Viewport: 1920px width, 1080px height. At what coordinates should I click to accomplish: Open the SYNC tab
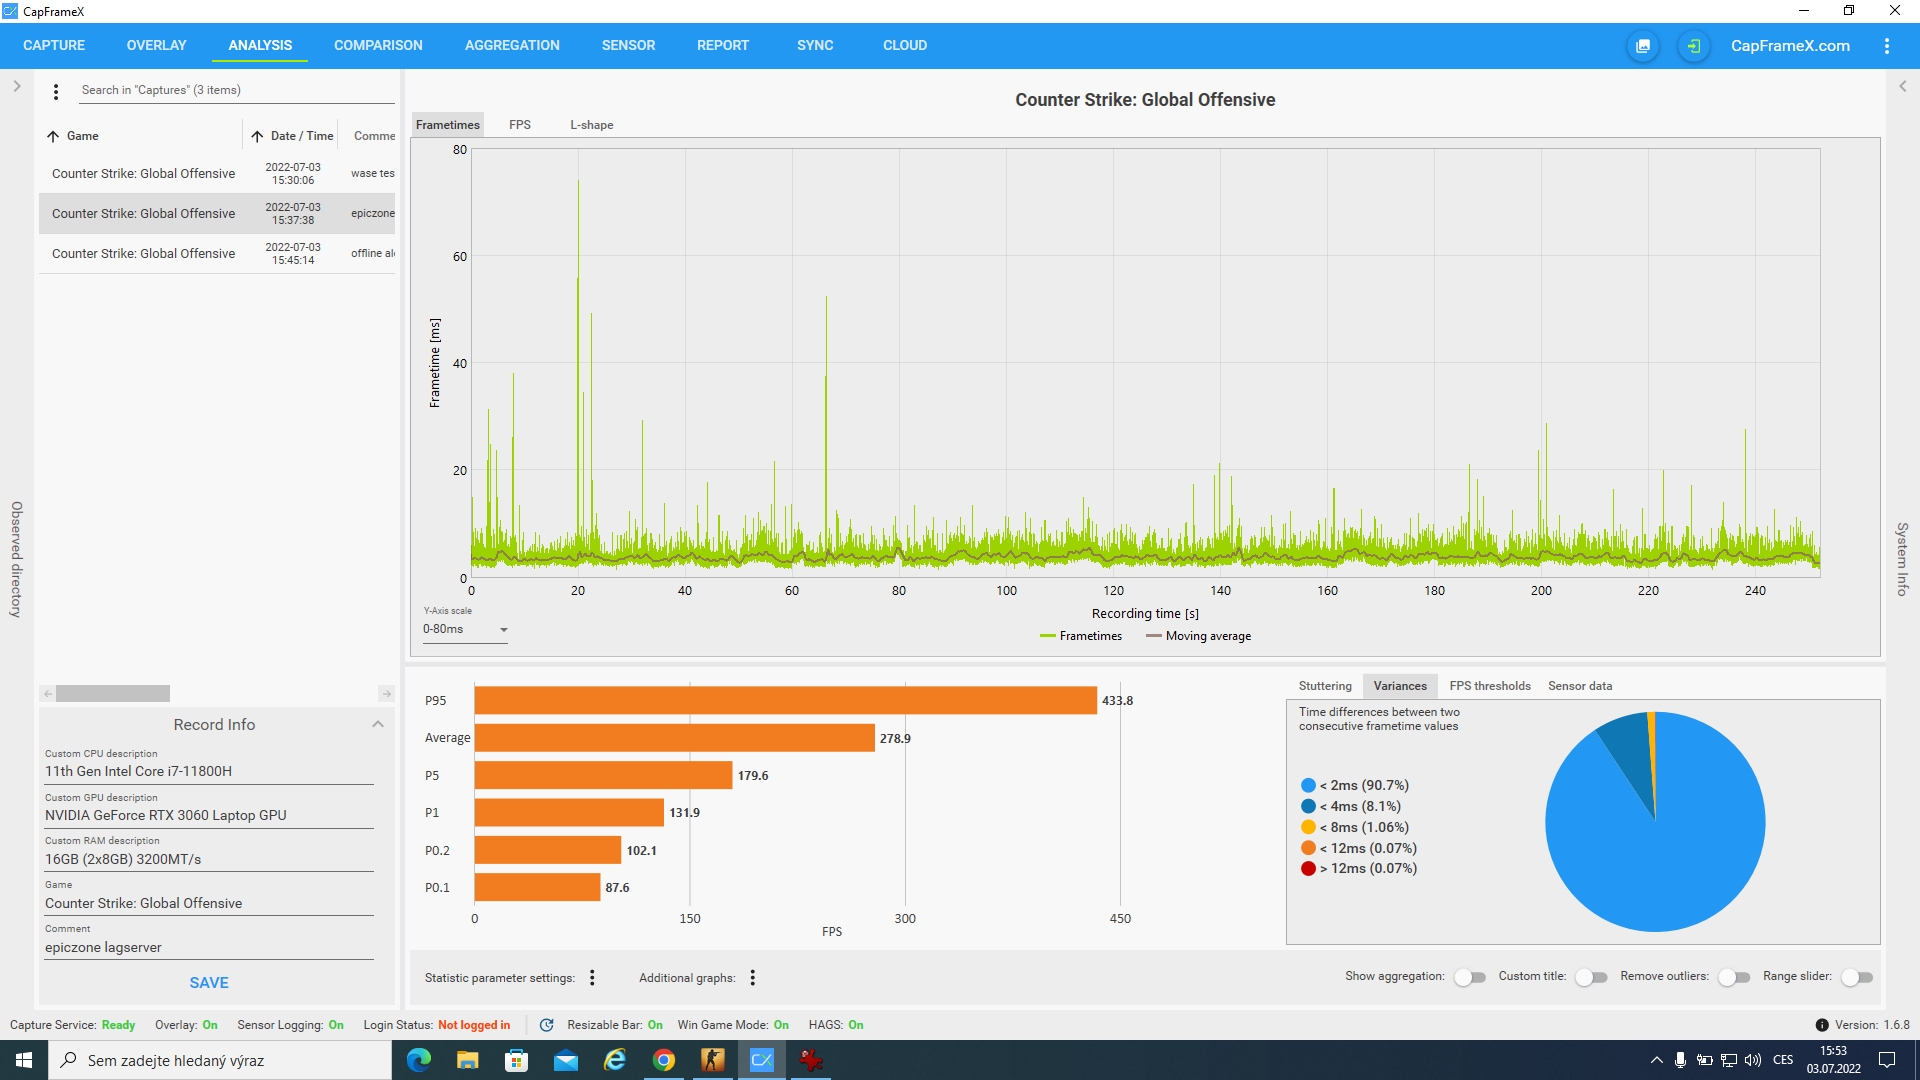[x=815, y=46]
